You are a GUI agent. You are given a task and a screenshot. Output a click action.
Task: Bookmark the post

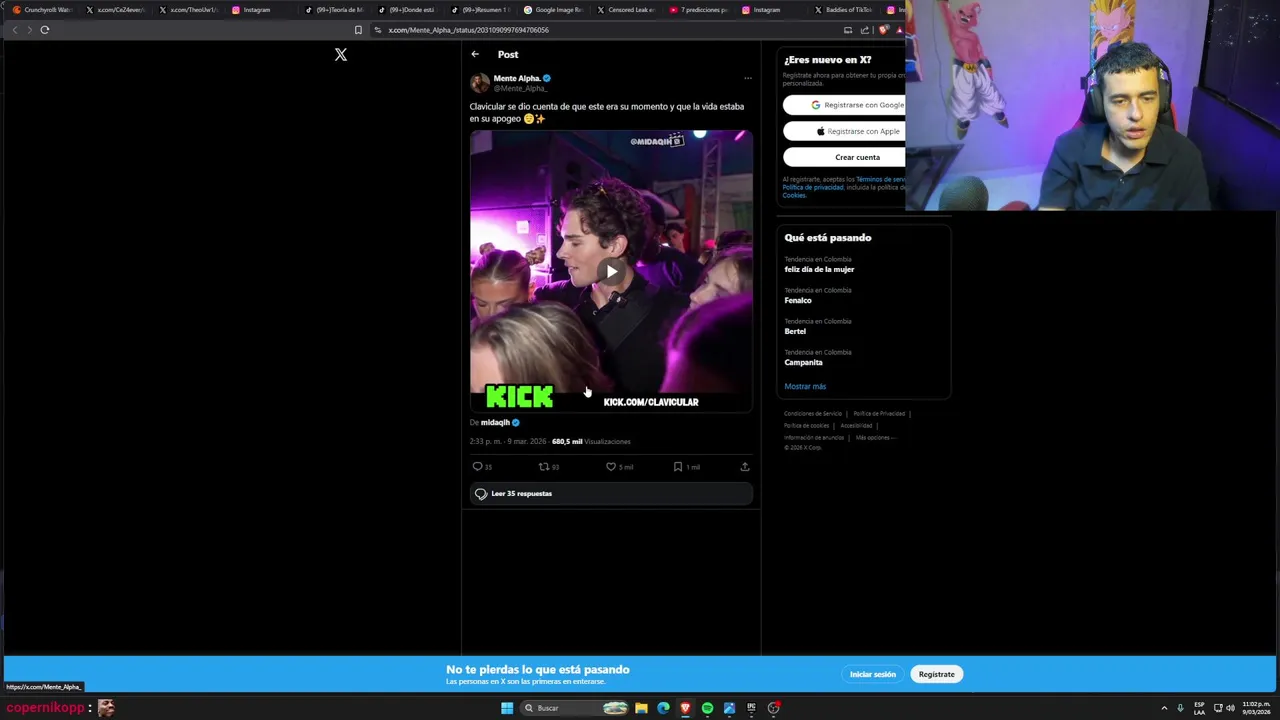[x=677, y=466]
